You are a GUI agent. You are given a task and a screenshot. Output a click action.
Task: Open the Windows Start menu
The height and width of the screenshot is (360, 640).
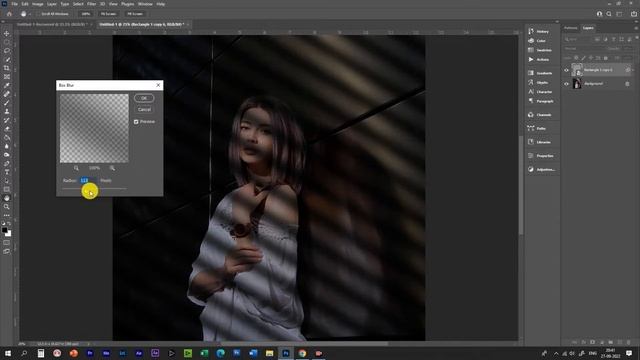8,353
